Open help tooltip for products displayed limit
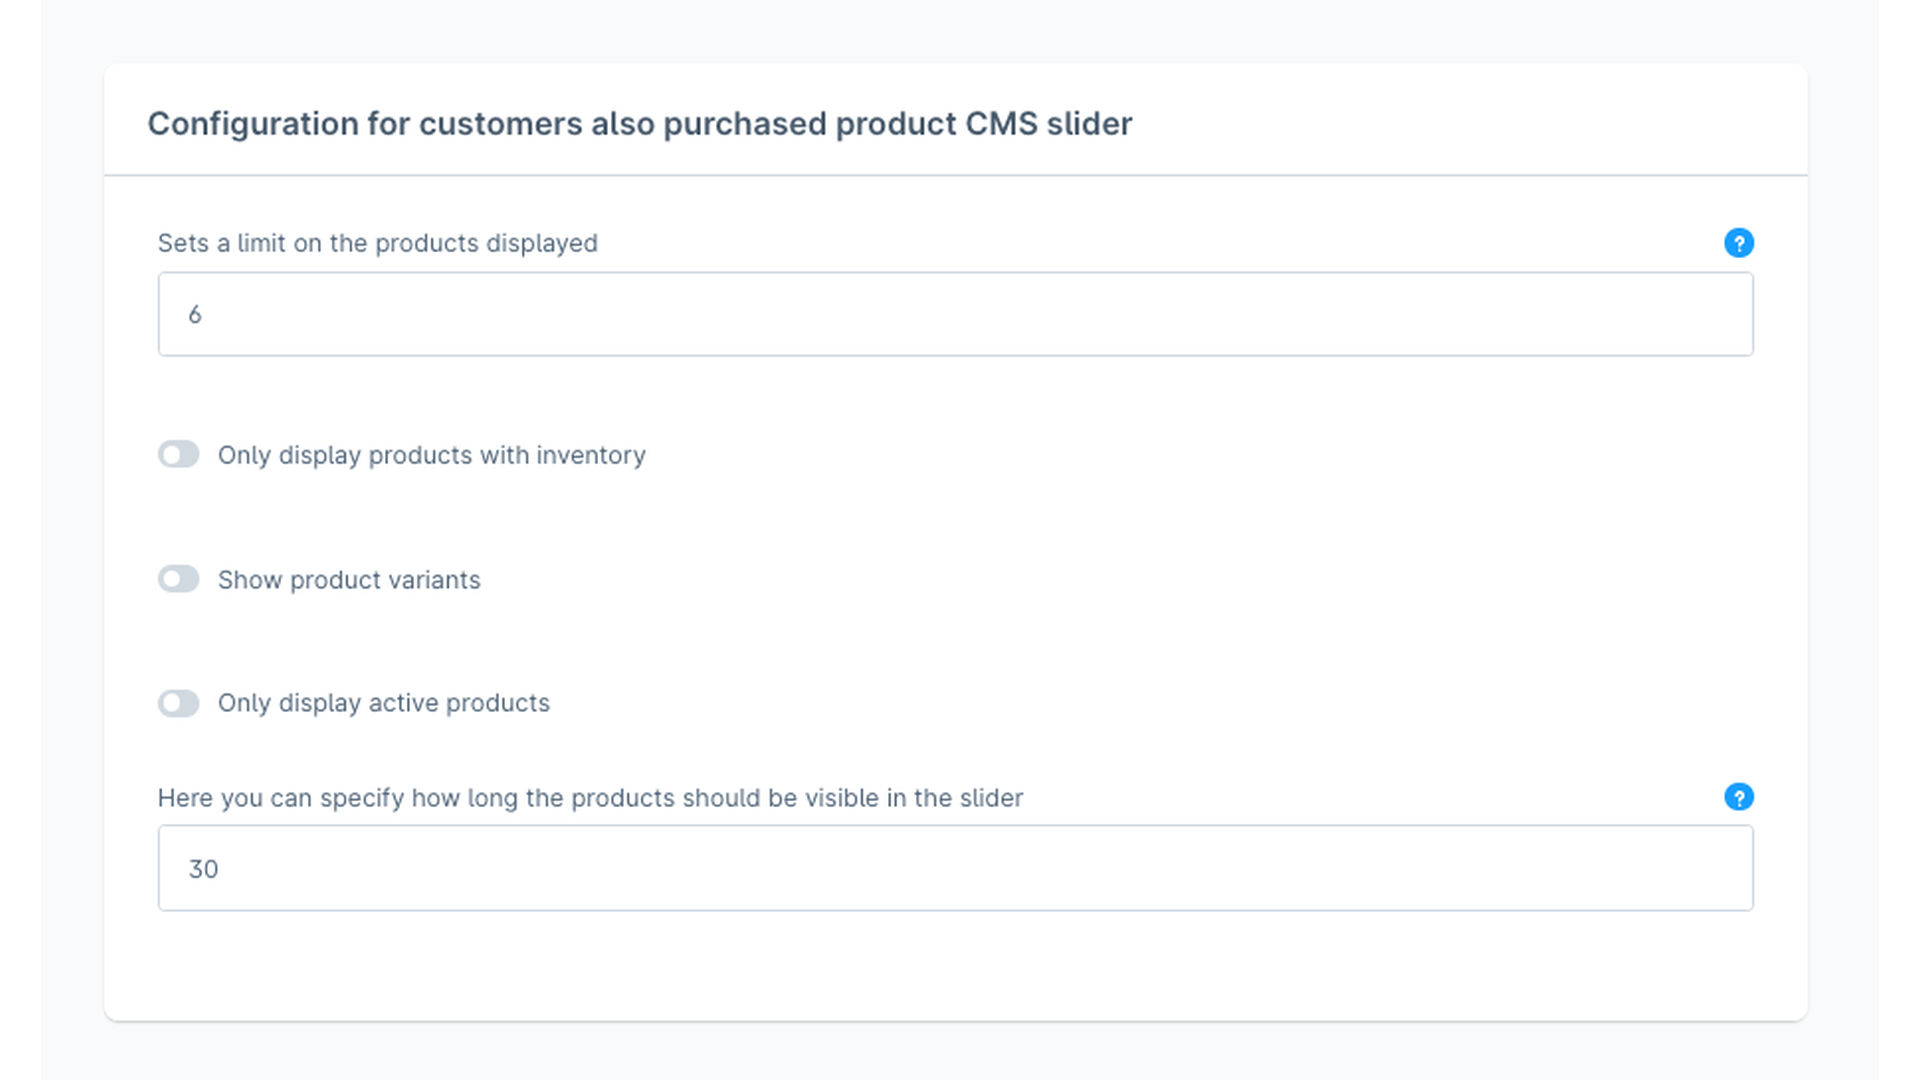Viewport: 1920px width, 1080px height. click(x=1738, y=243)
